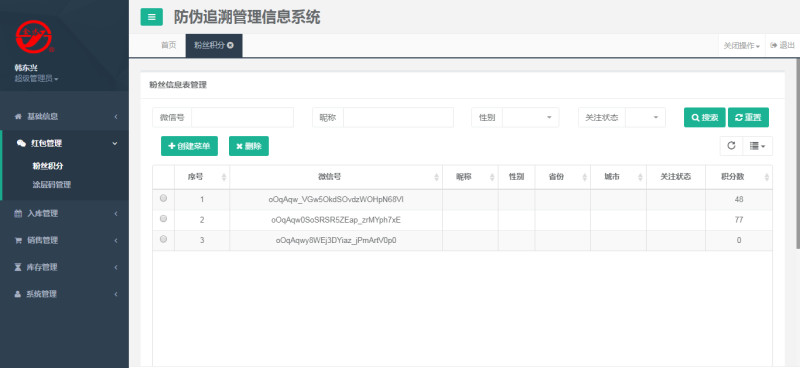
Task: Click cell oOqAqwy8WEj3DYiaz_jPmArtV0p0
Action: (x=336, y=240)
